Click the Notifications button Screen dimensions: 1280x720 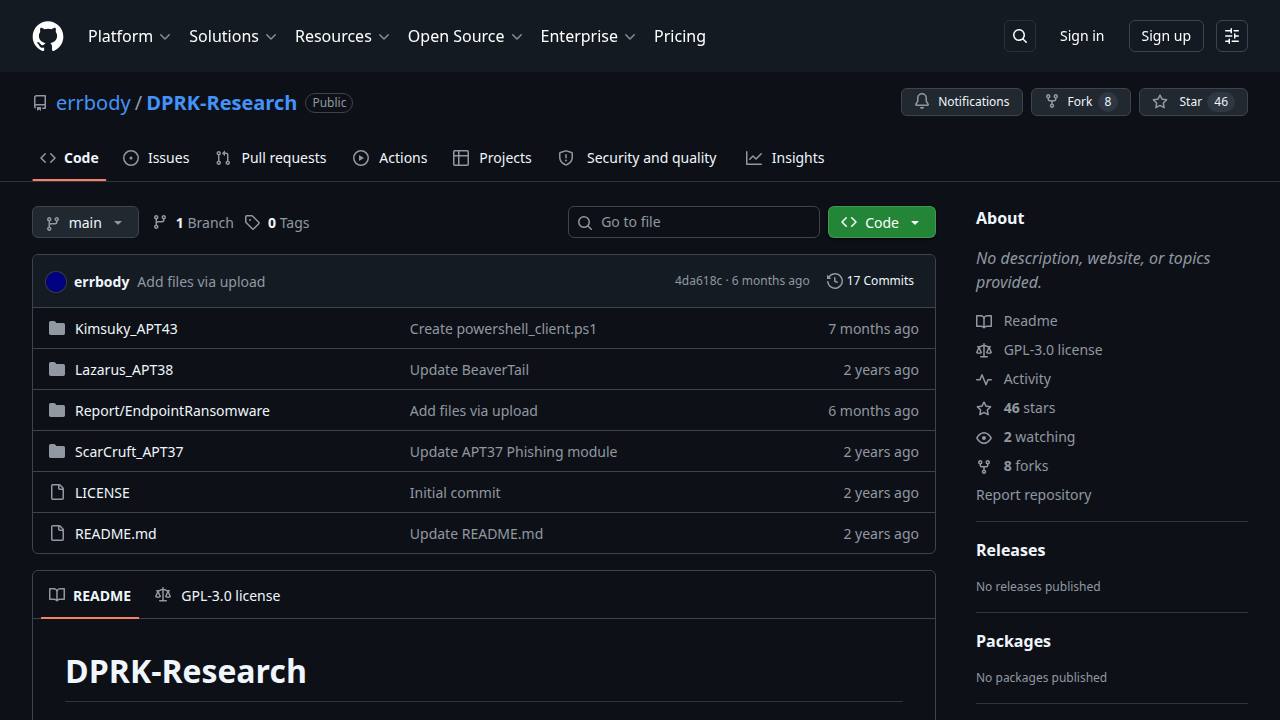pos(962,102)
